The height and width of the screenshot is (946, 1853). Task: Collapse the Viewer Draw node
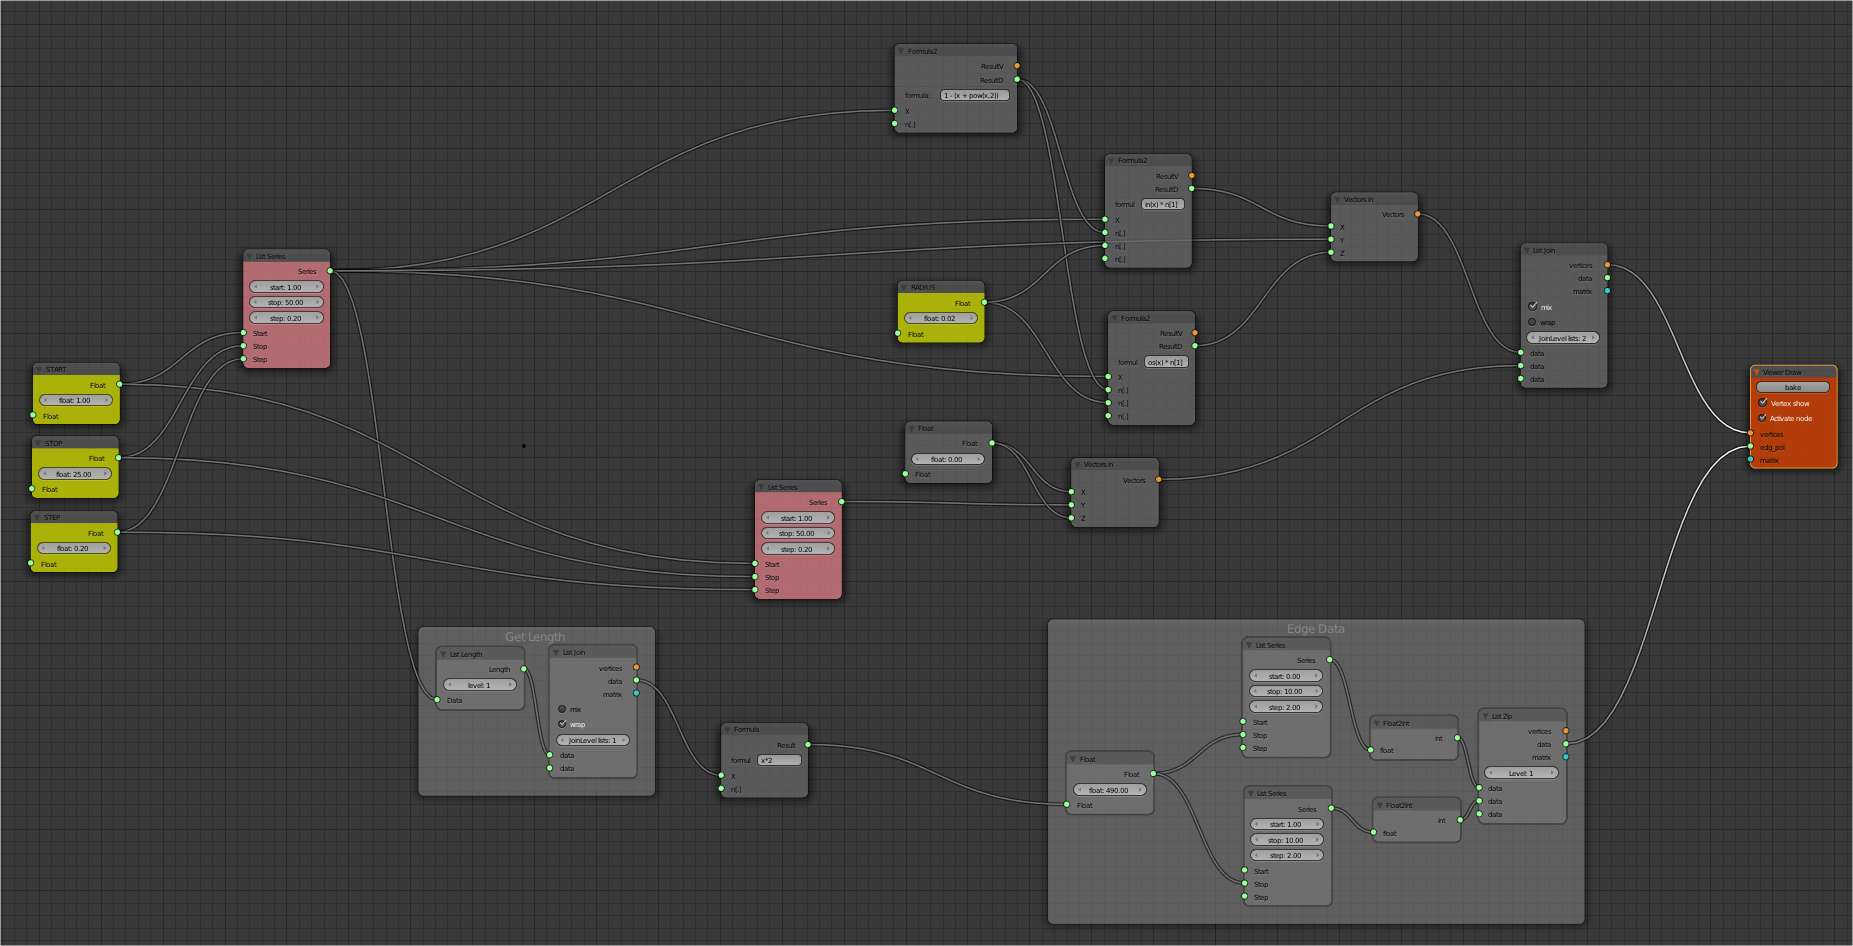[1757, 372]
